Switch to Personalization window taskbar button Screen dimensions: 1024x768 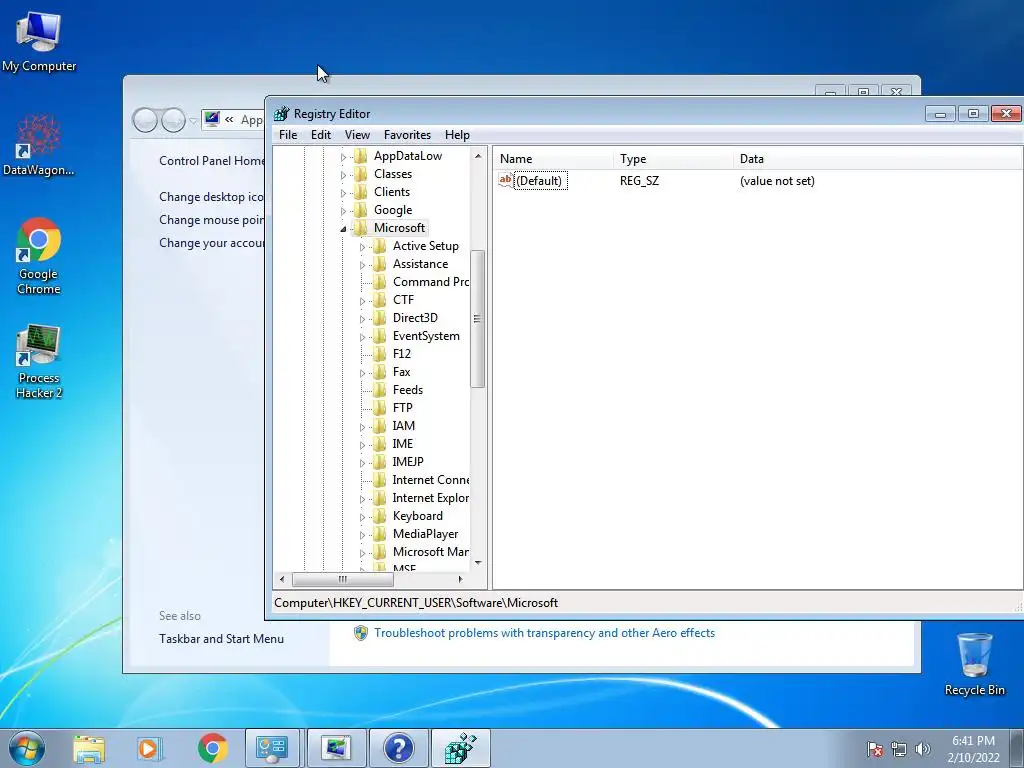[x=336, y=748]
